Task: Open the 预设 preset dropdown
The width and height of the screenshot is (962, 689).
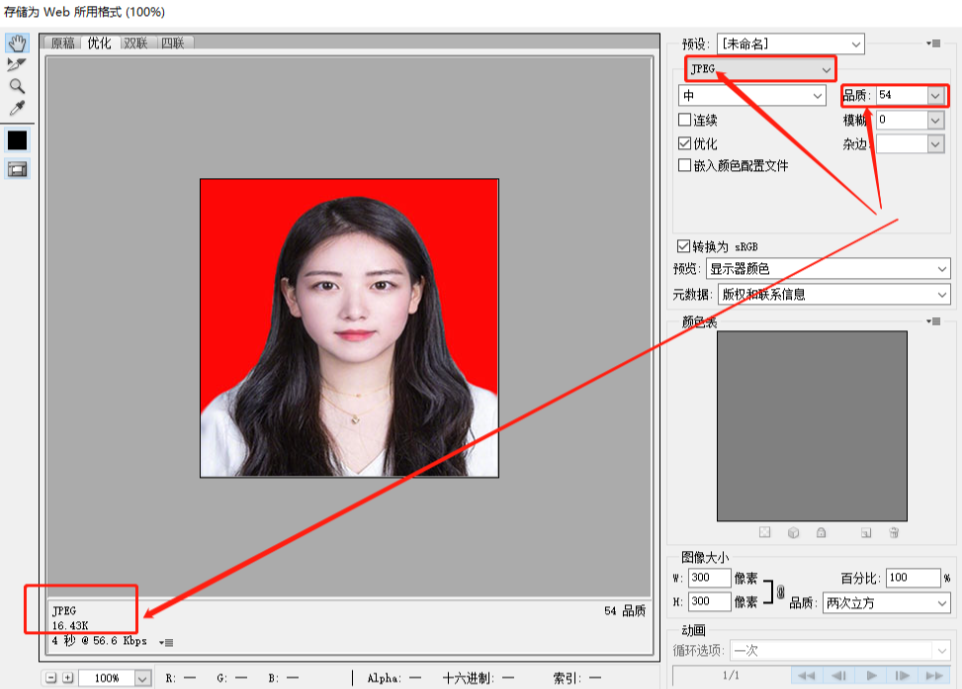Action: click(x=855, y=44)
